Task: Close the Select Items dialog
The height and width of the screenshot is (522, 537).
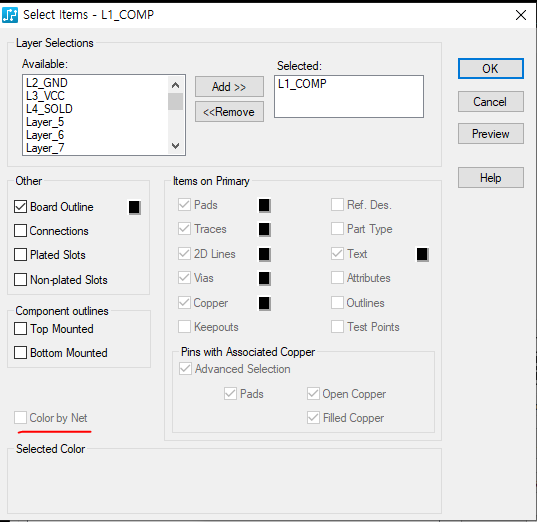Action: pos(521,15)
